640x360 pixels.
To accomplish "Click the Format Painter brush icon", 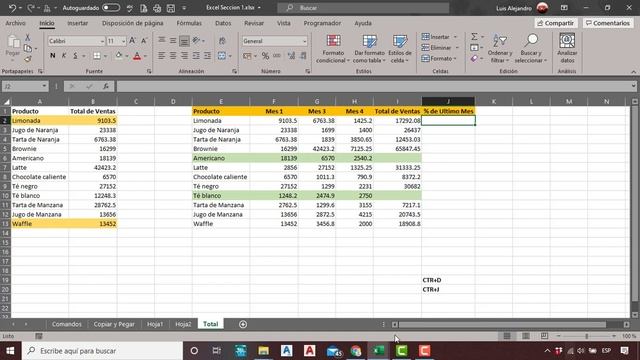I will coord(28,59).
